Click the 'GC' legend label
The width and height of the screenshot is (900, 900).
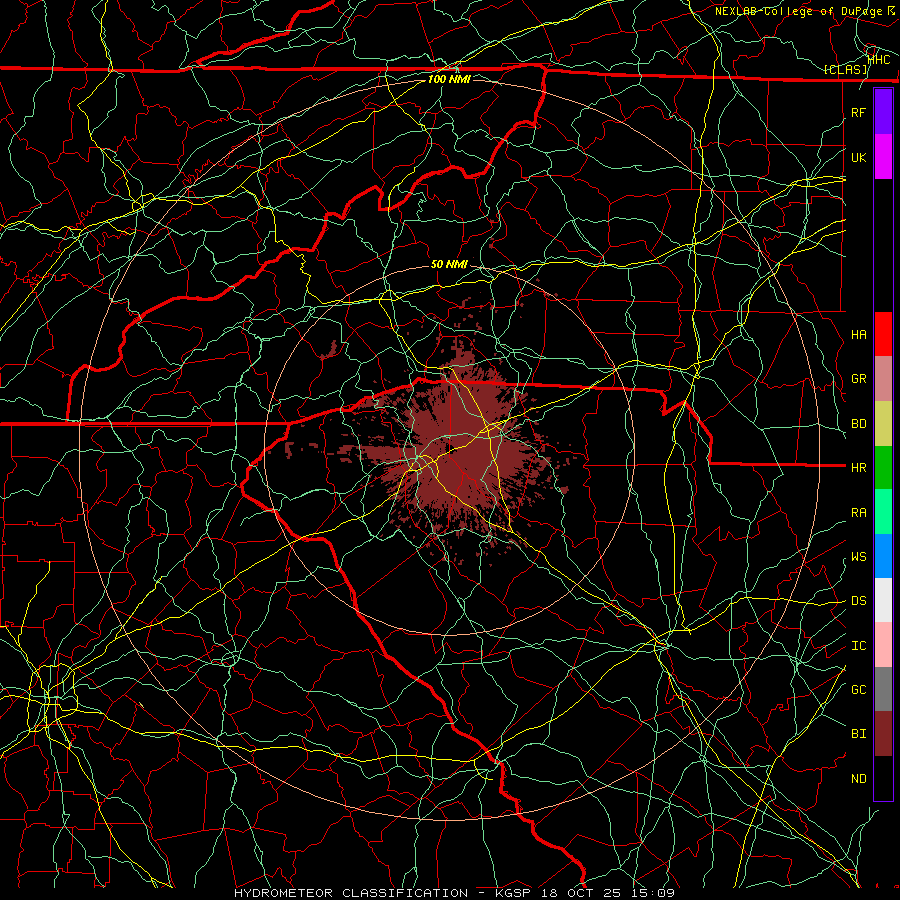[x=858, y=689]
